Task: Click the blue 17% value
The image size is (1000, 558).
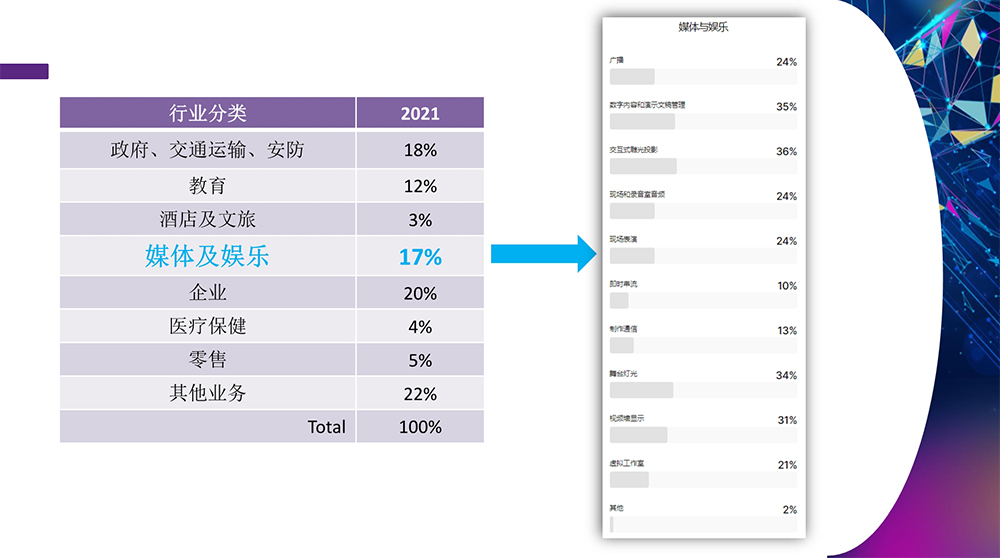Action: (x=420, y=257)
